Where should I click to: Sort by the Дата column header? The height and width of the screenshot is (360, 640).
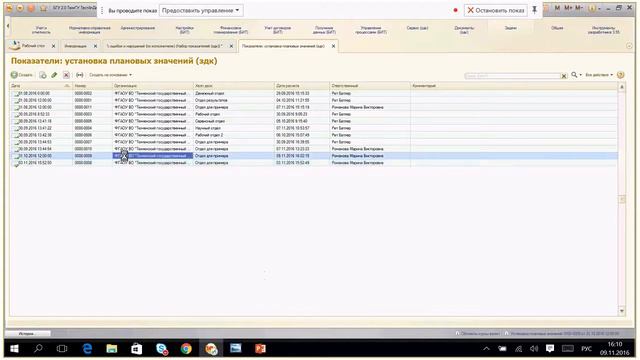click(40, 86)
